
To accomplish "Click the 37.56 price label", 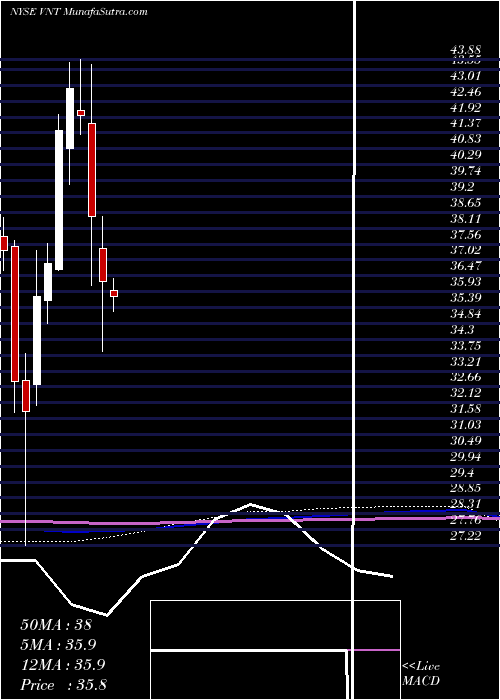I will click(466, 234).
